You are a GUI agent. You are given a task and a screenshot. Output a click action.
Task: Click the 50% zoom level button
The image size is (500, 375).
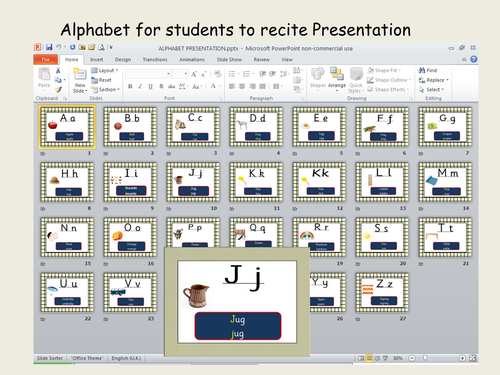pyautogui.click(x=398, y=358)
